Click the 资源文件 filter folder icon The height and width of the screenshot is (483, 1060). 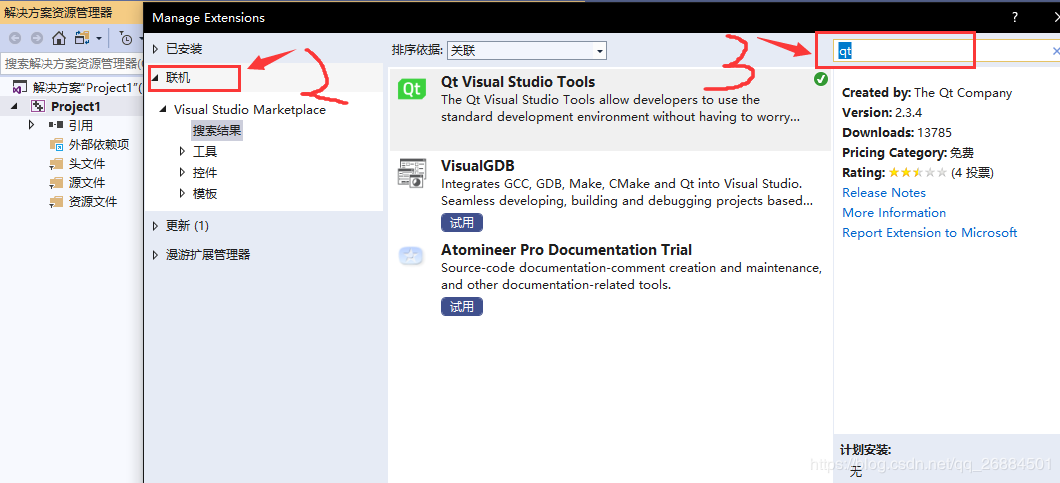click(57, 202)
